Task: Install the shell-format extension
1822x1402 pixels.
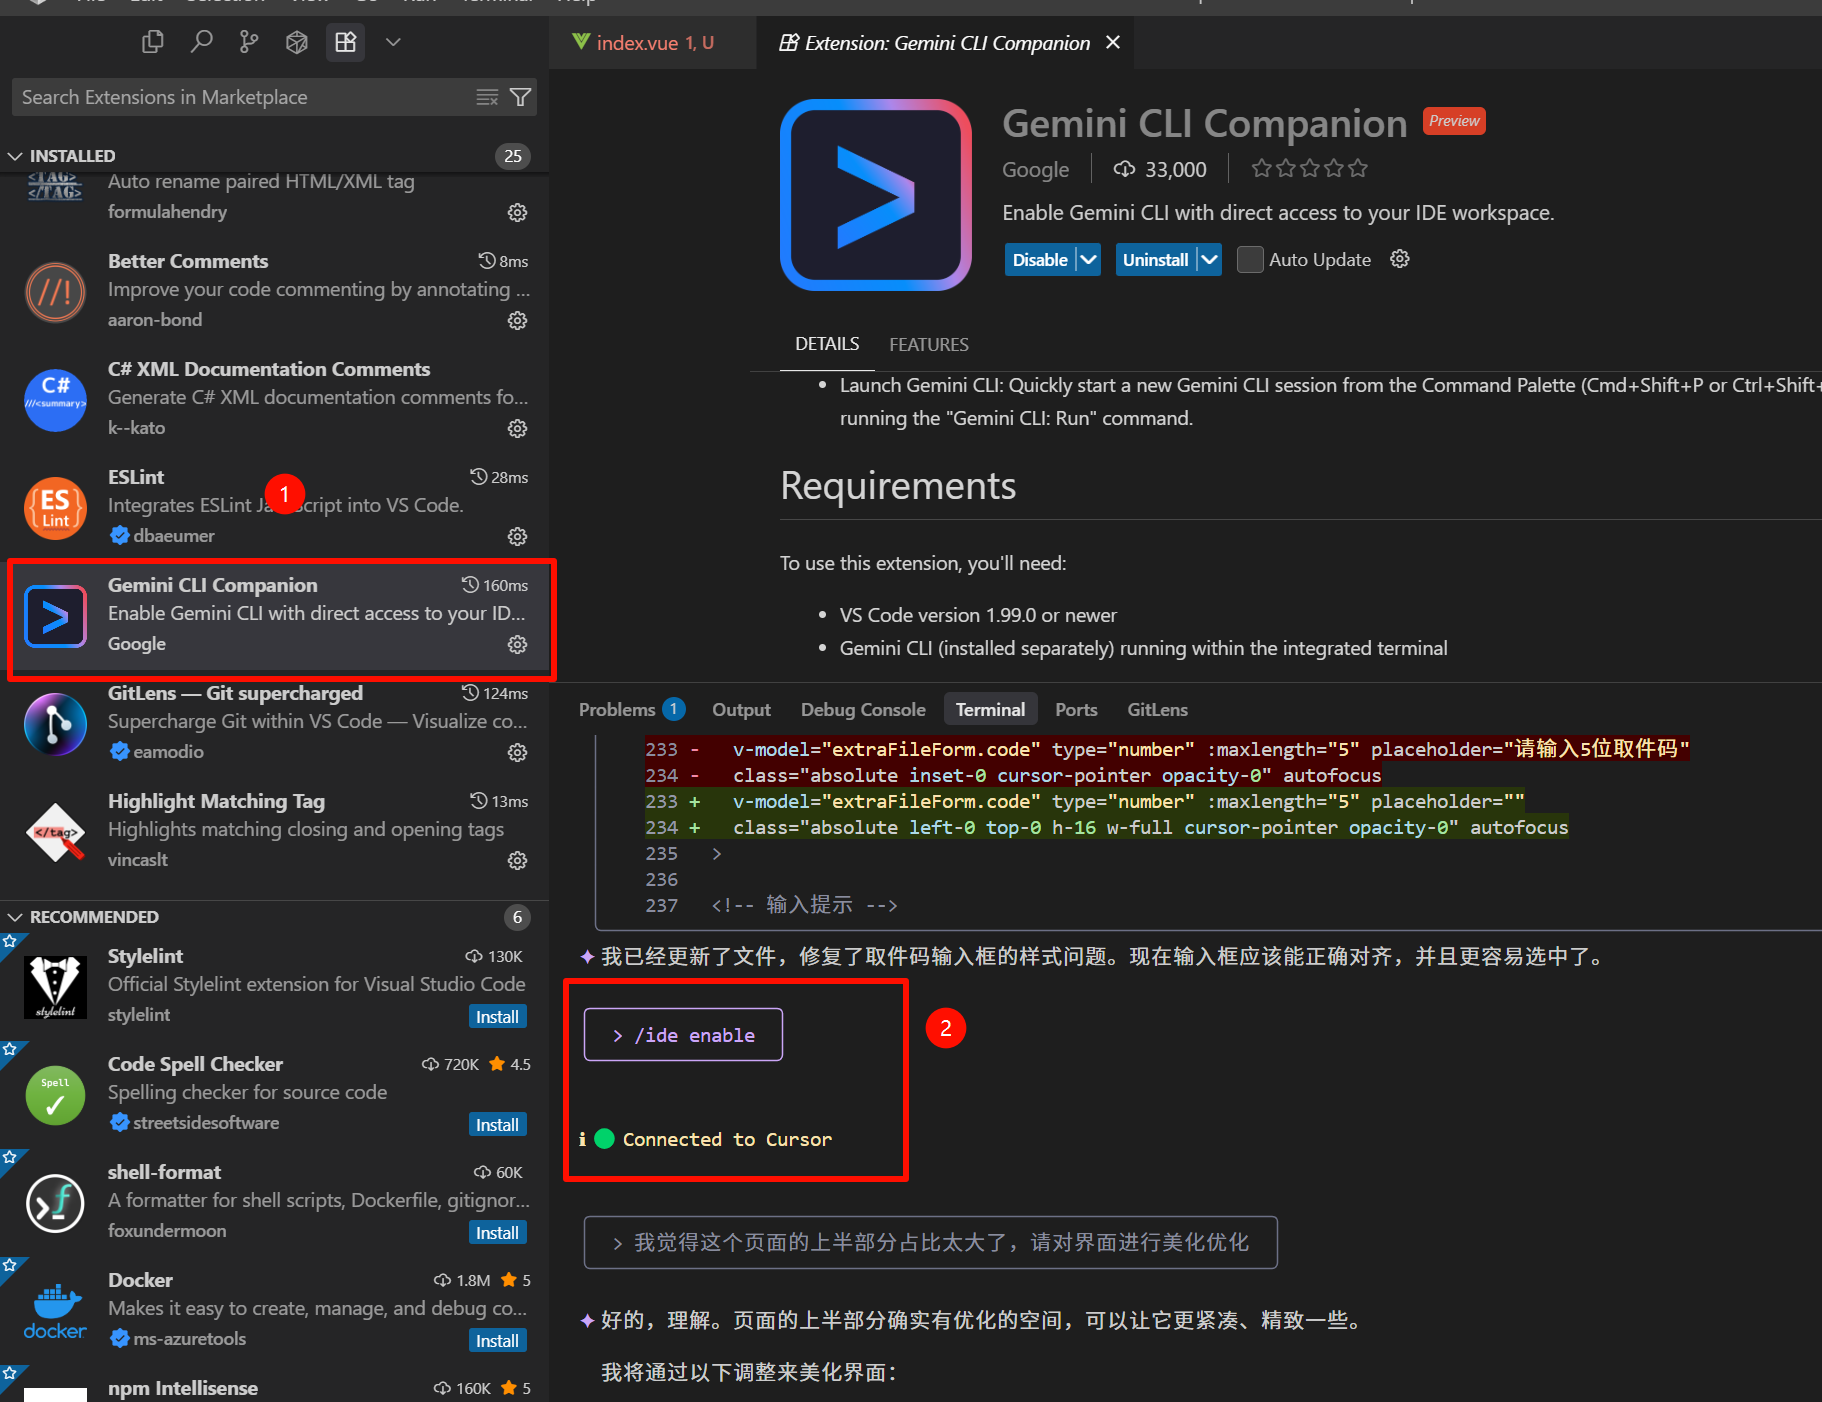Action: pyautogui.click(x=497, y=1232)
